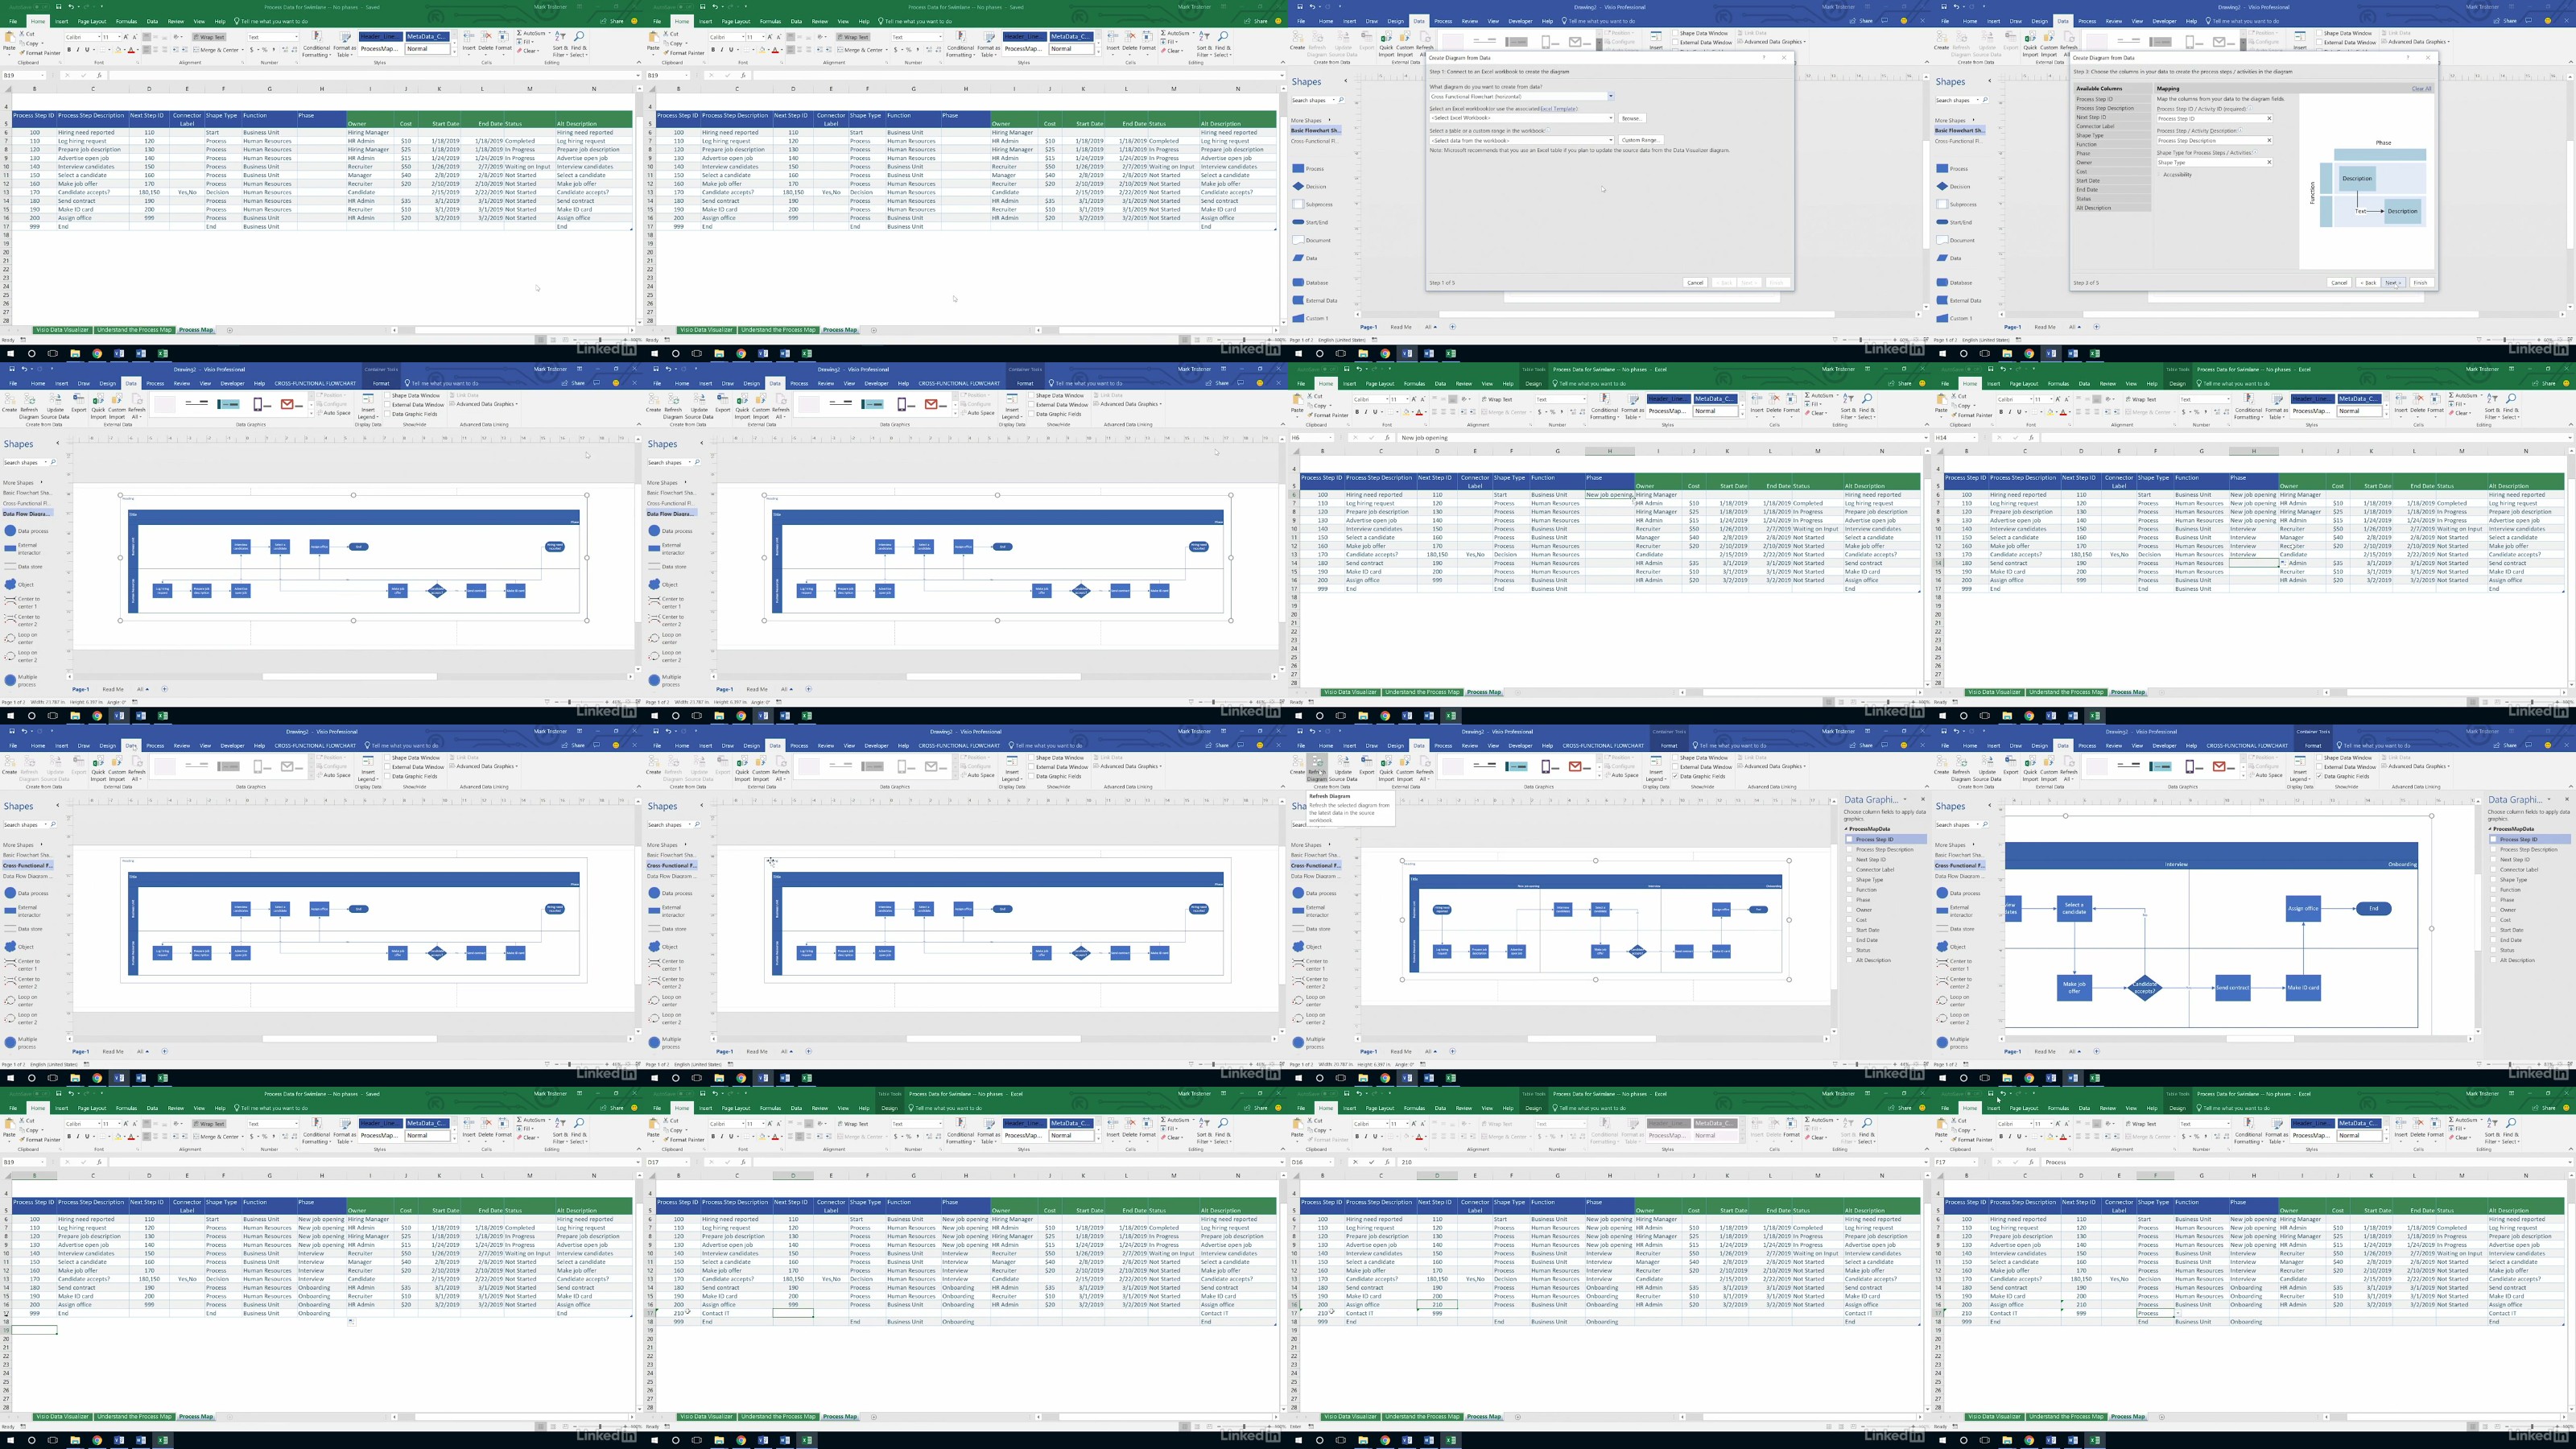Image resolution: width=2576 pixels, height=1449 pixels.
Task: Open the diagram type dropdown in Step 1 dialog
Action: coord(1610,96)
